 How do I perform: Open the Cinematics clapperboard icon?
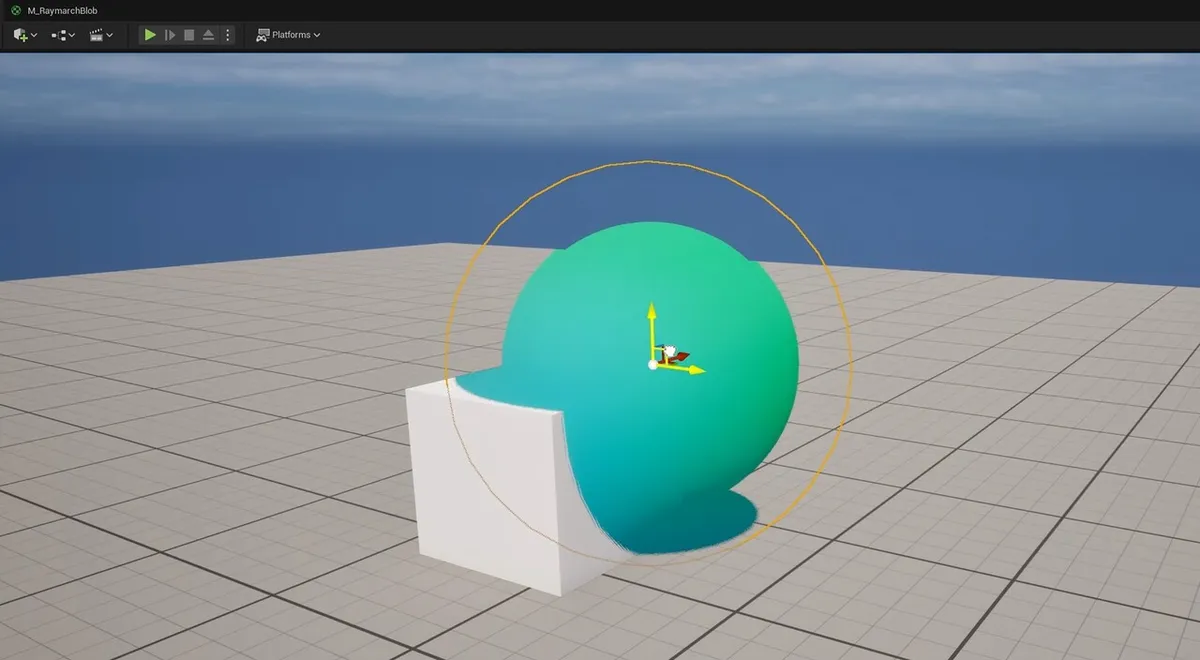96,34
